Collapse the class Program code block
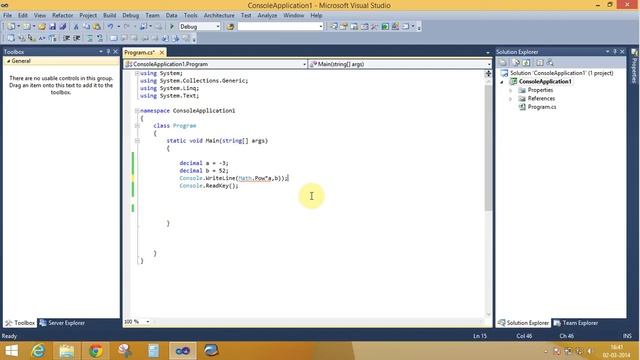Viewport: 640px width, 360px height. (137, 126)
